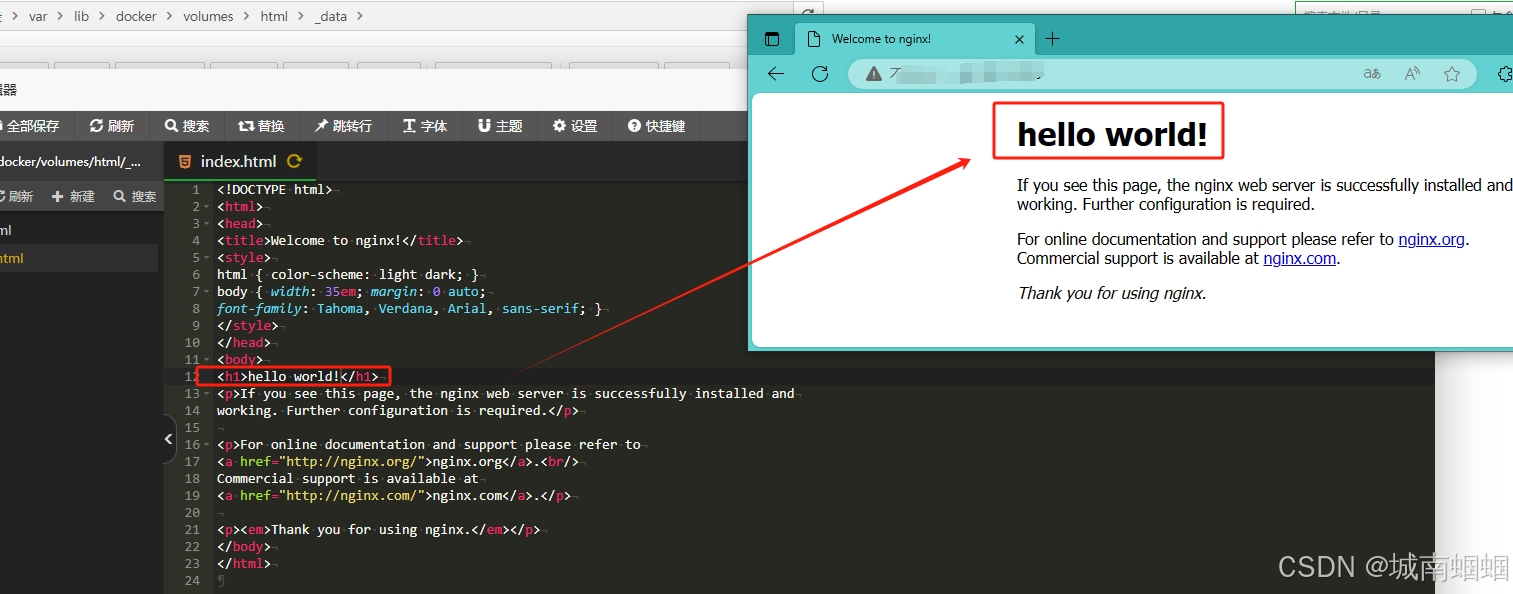Show the 快捷键 shortcuts help
Viewport: 1513px width, 594px height.
[x=656, y=126]
